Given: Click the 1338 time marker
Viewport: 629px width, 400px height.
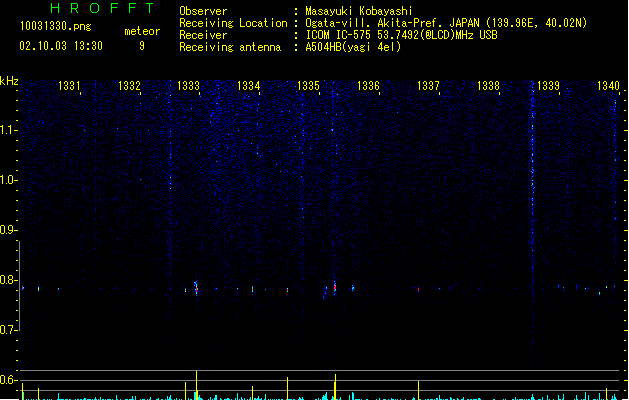Looking at the screenshot, I should point(488,86).
